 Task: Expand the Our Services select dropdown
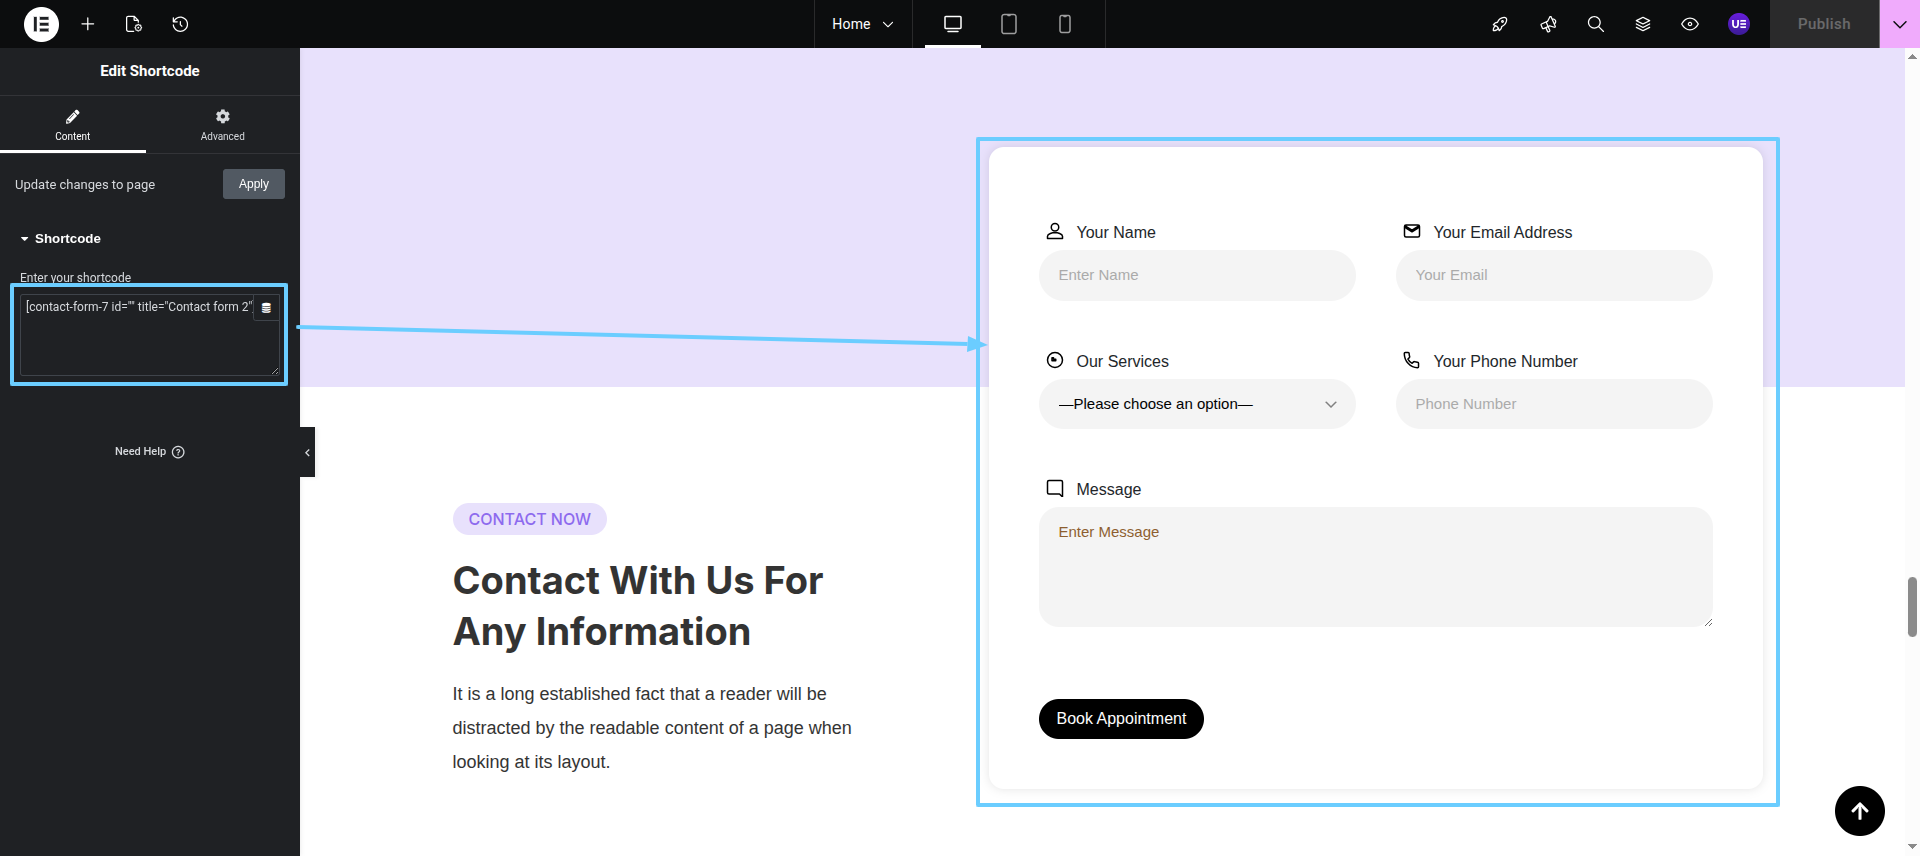click(1196, 404)
